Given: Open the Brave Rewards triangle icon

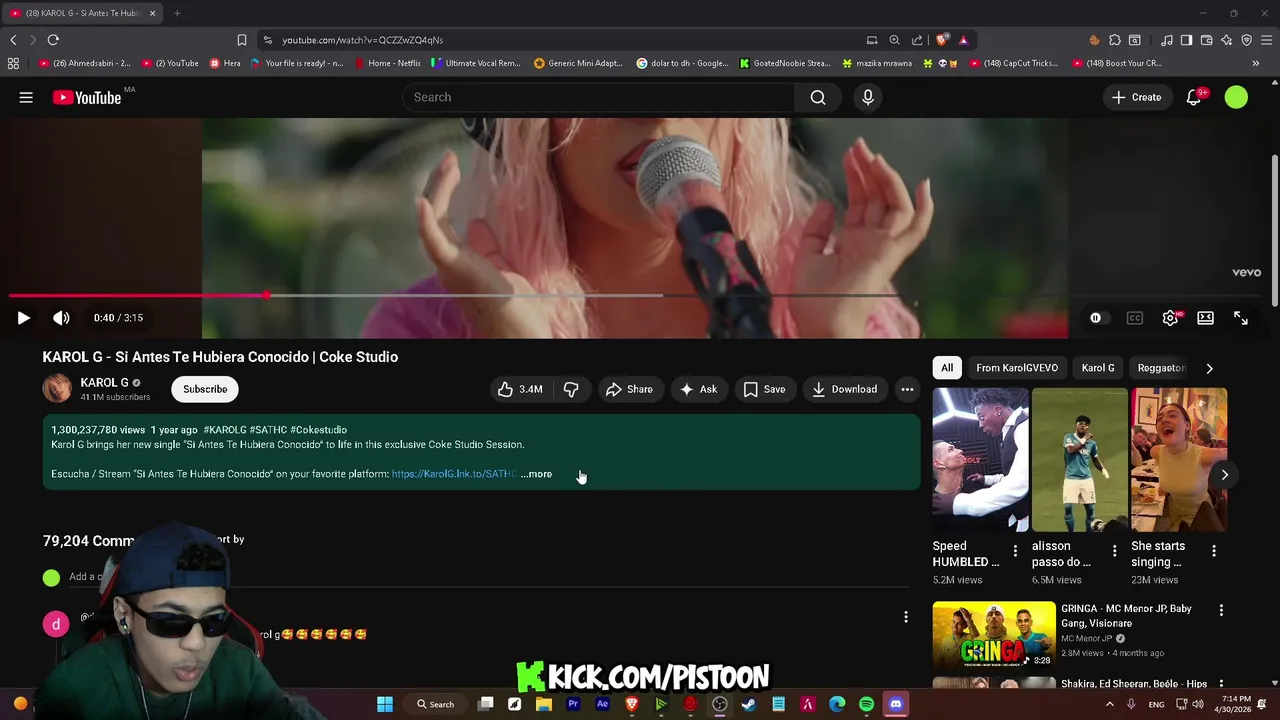Looking at the screenshot, I should (963, 40).
